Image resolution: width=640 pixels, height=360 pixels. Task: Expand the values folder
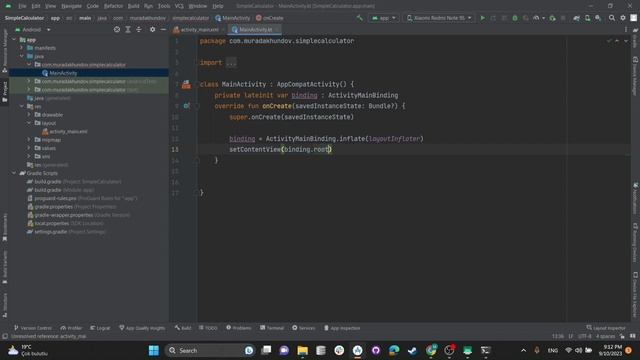(29, 148)
